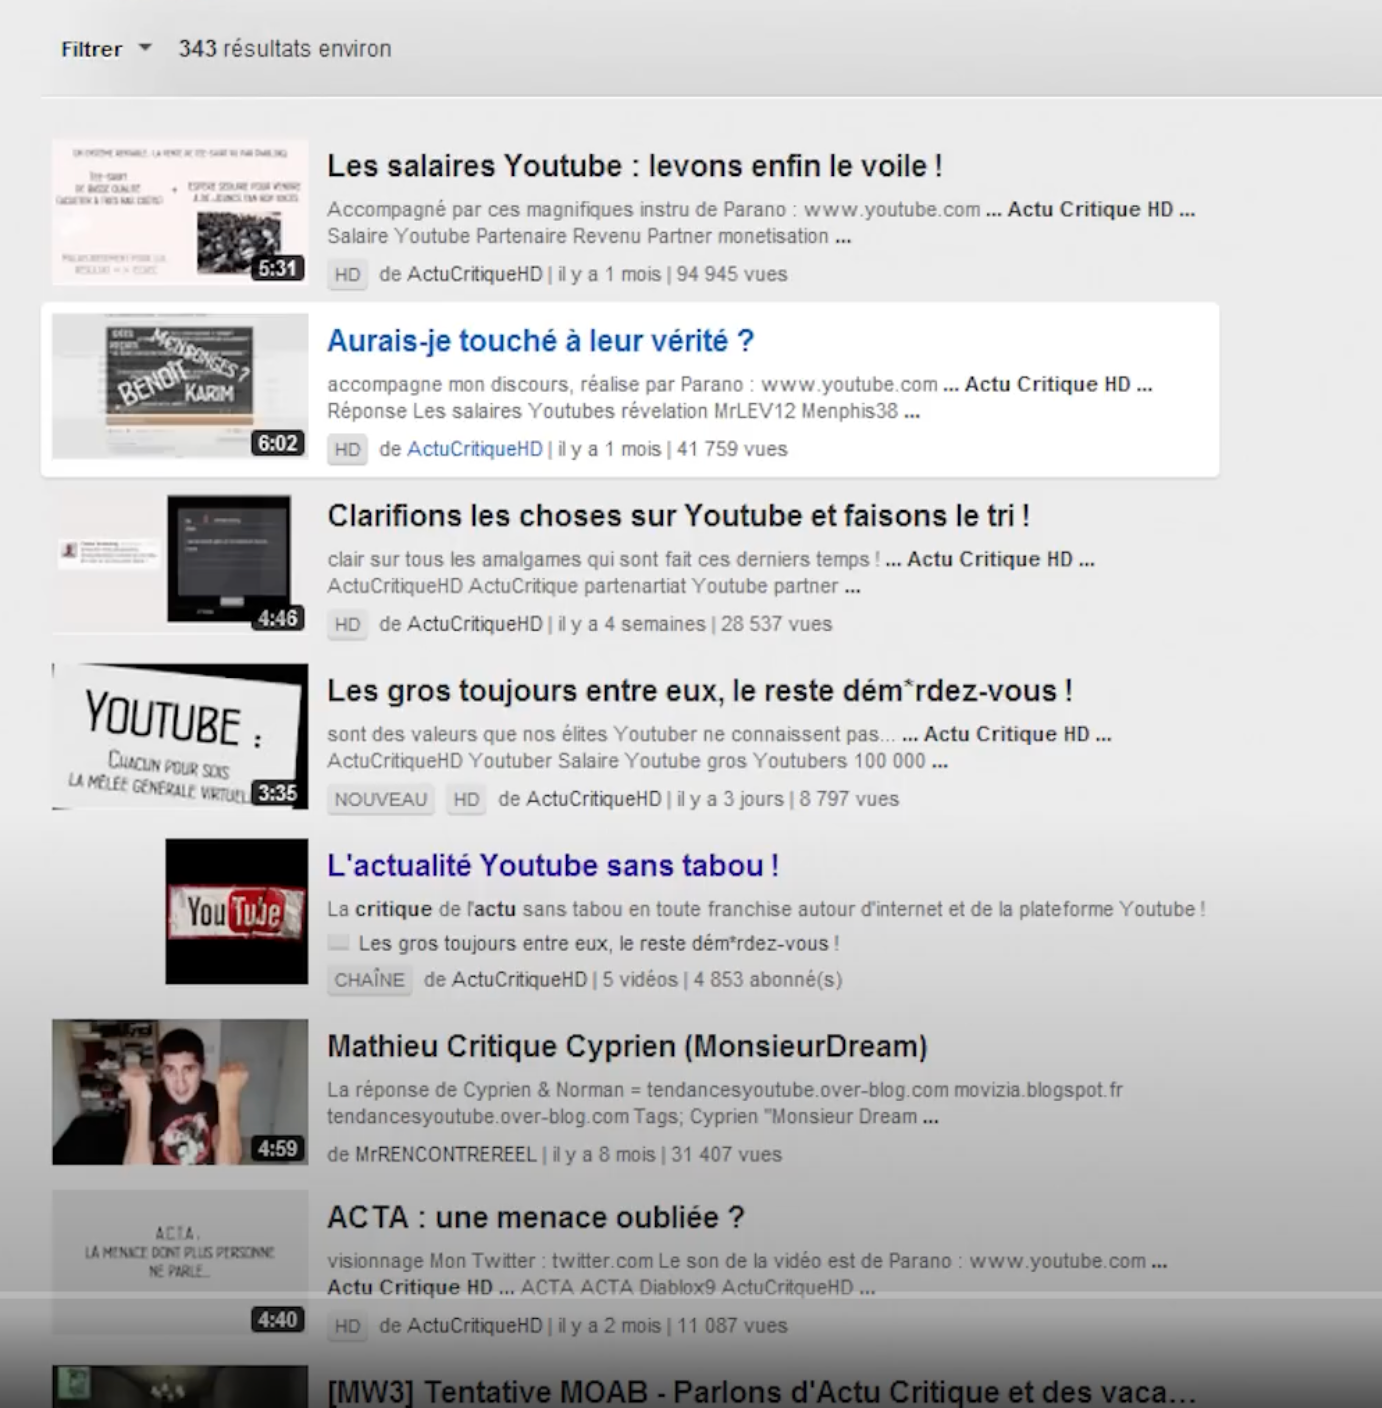The width and height of the screenshot is (1382, 1408).
Task: Select the "8 797 vues" view count
Action: tap(849, 799)
